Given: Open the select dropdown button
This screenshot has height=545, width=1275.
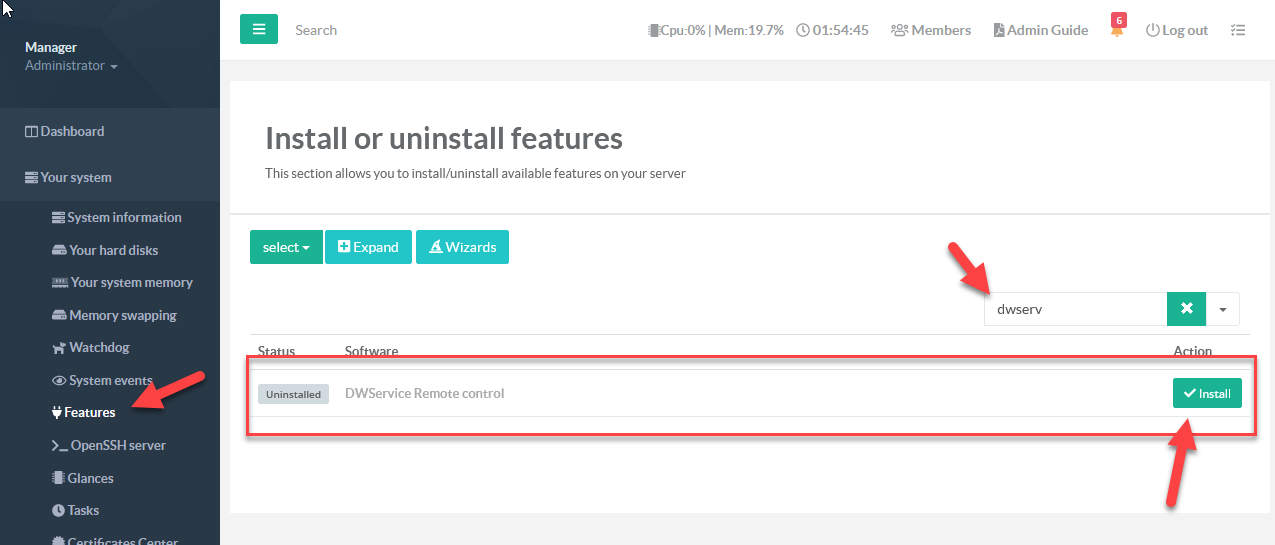Looking at the screenshot, I should tap(285, 247).
